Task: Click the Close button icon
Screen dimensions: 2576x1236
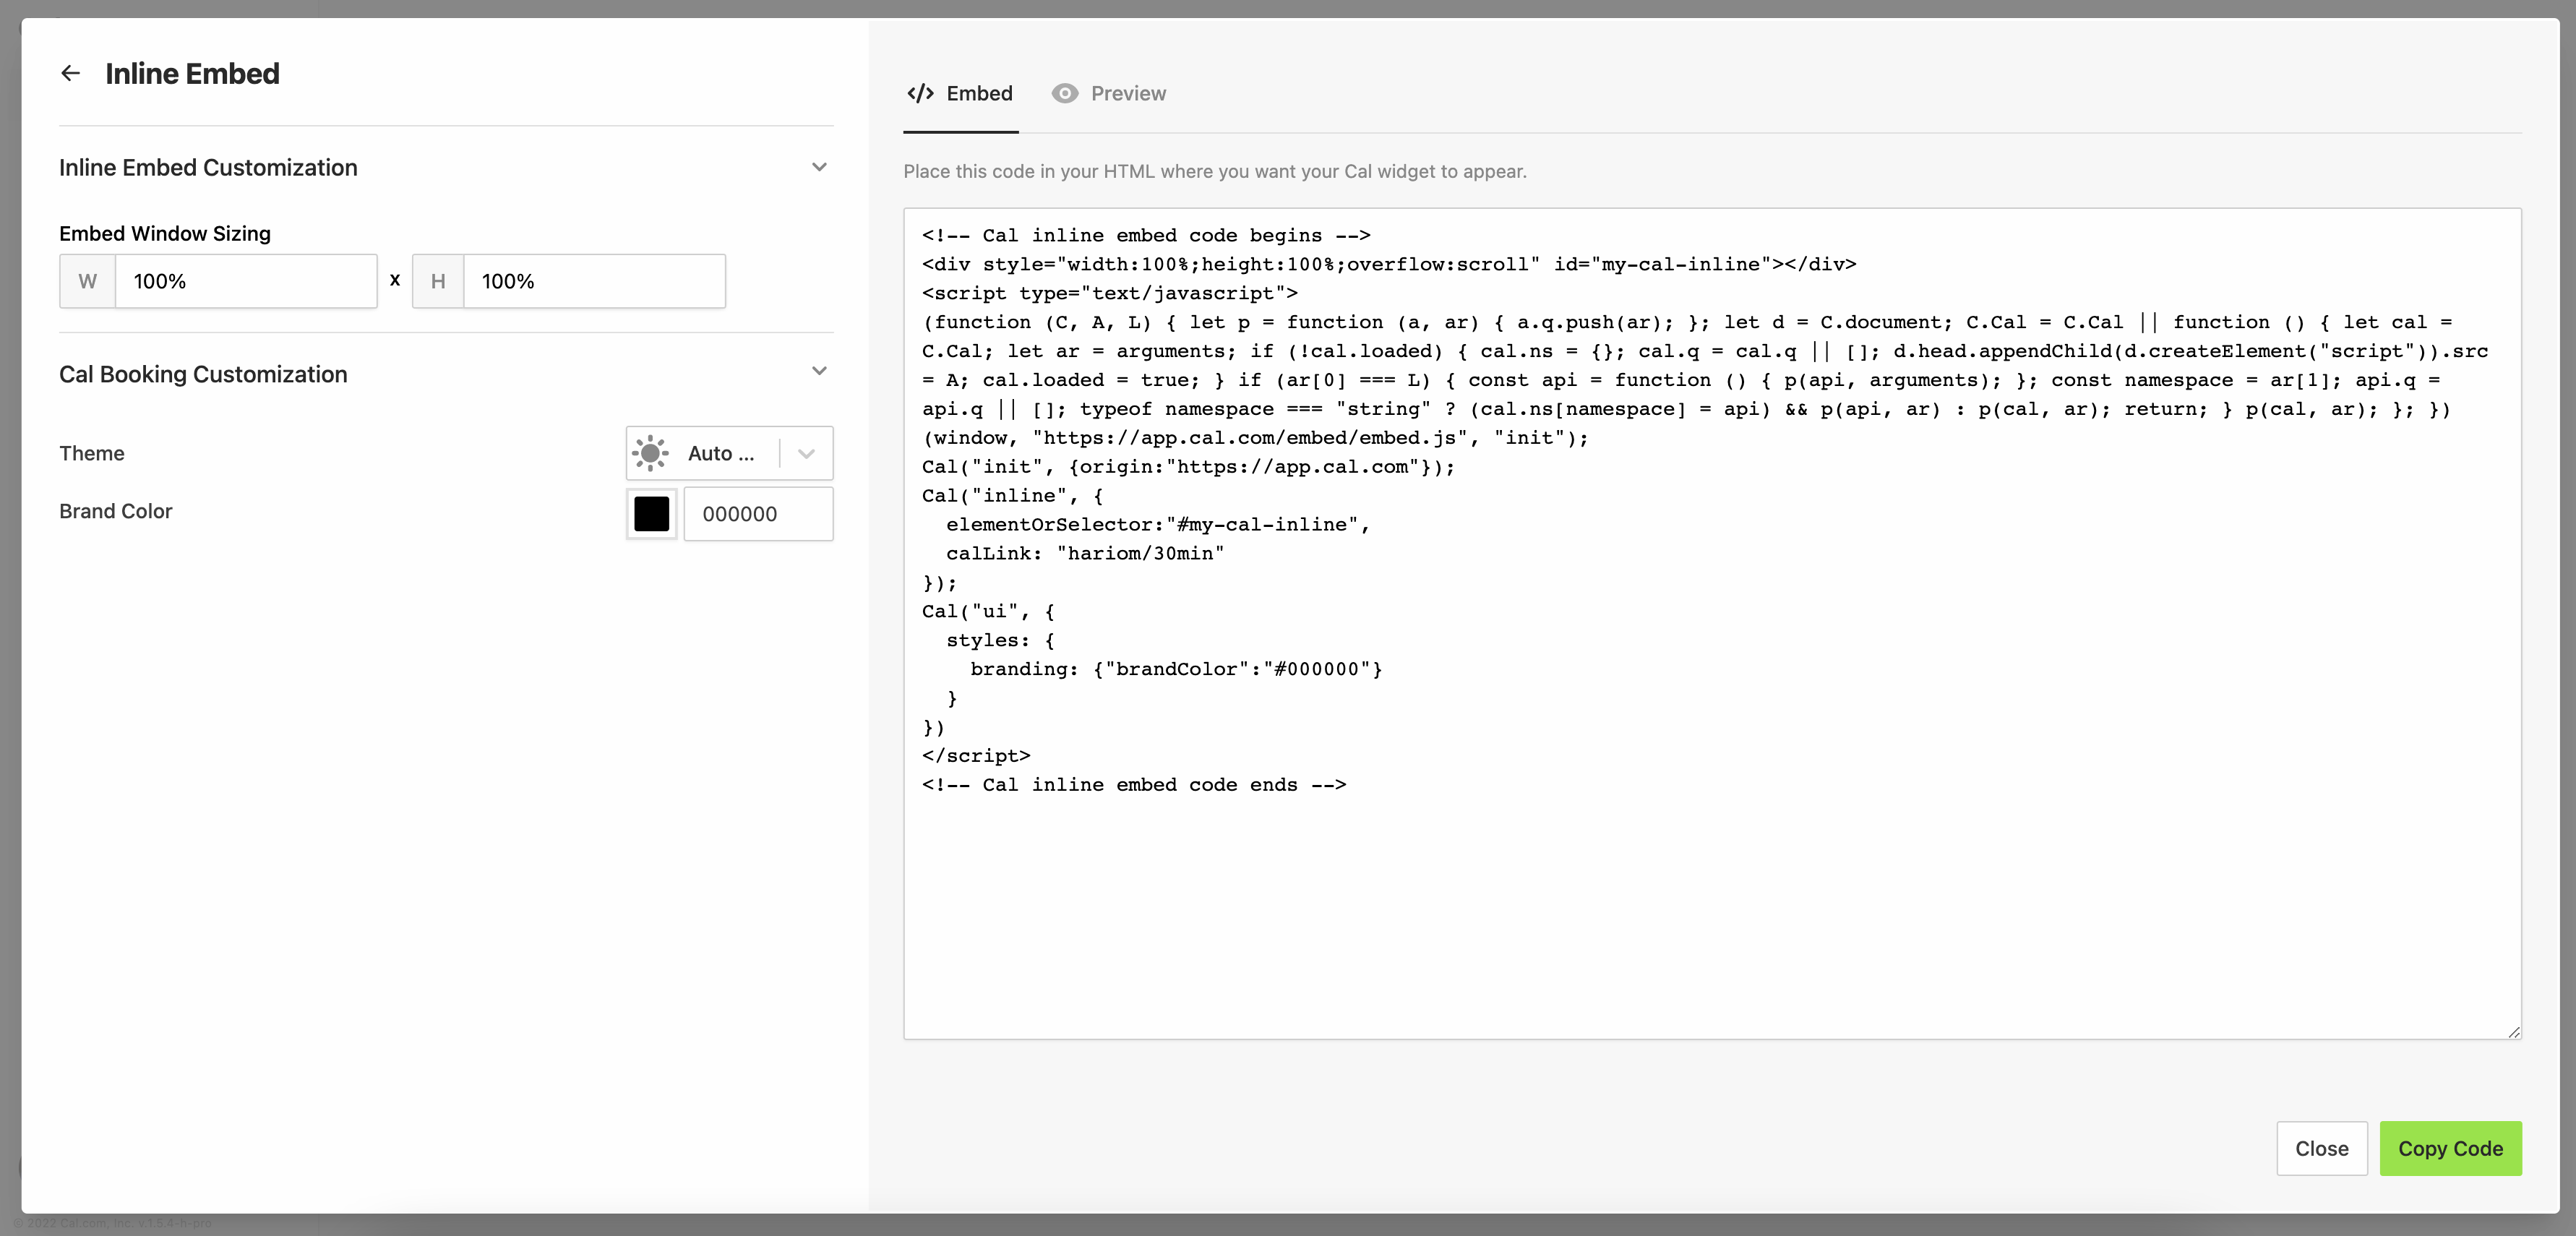Action: 2322,1147
